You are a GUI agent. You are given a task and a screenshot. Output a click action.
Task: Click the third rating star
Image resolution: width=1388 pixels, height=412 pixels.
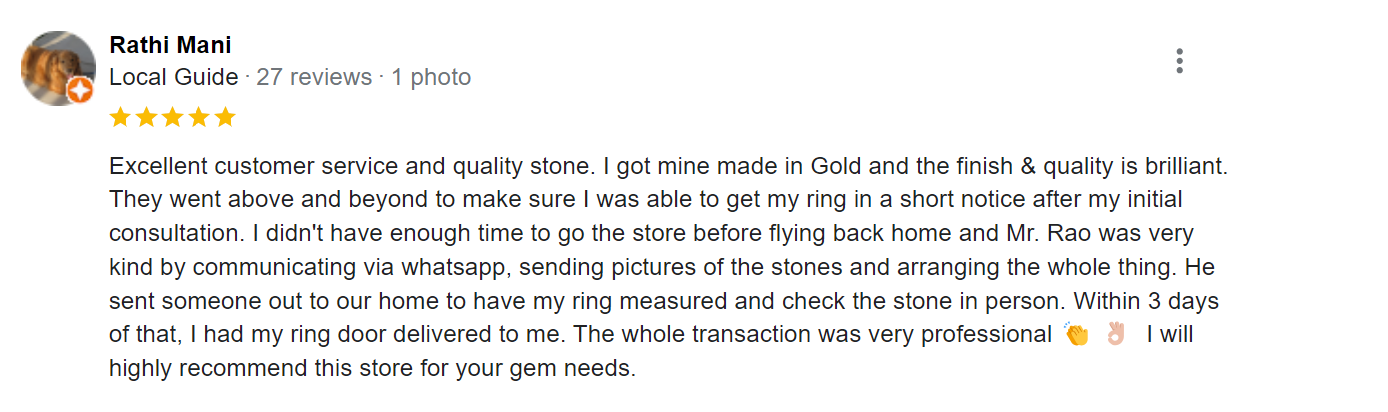[172, 117]
